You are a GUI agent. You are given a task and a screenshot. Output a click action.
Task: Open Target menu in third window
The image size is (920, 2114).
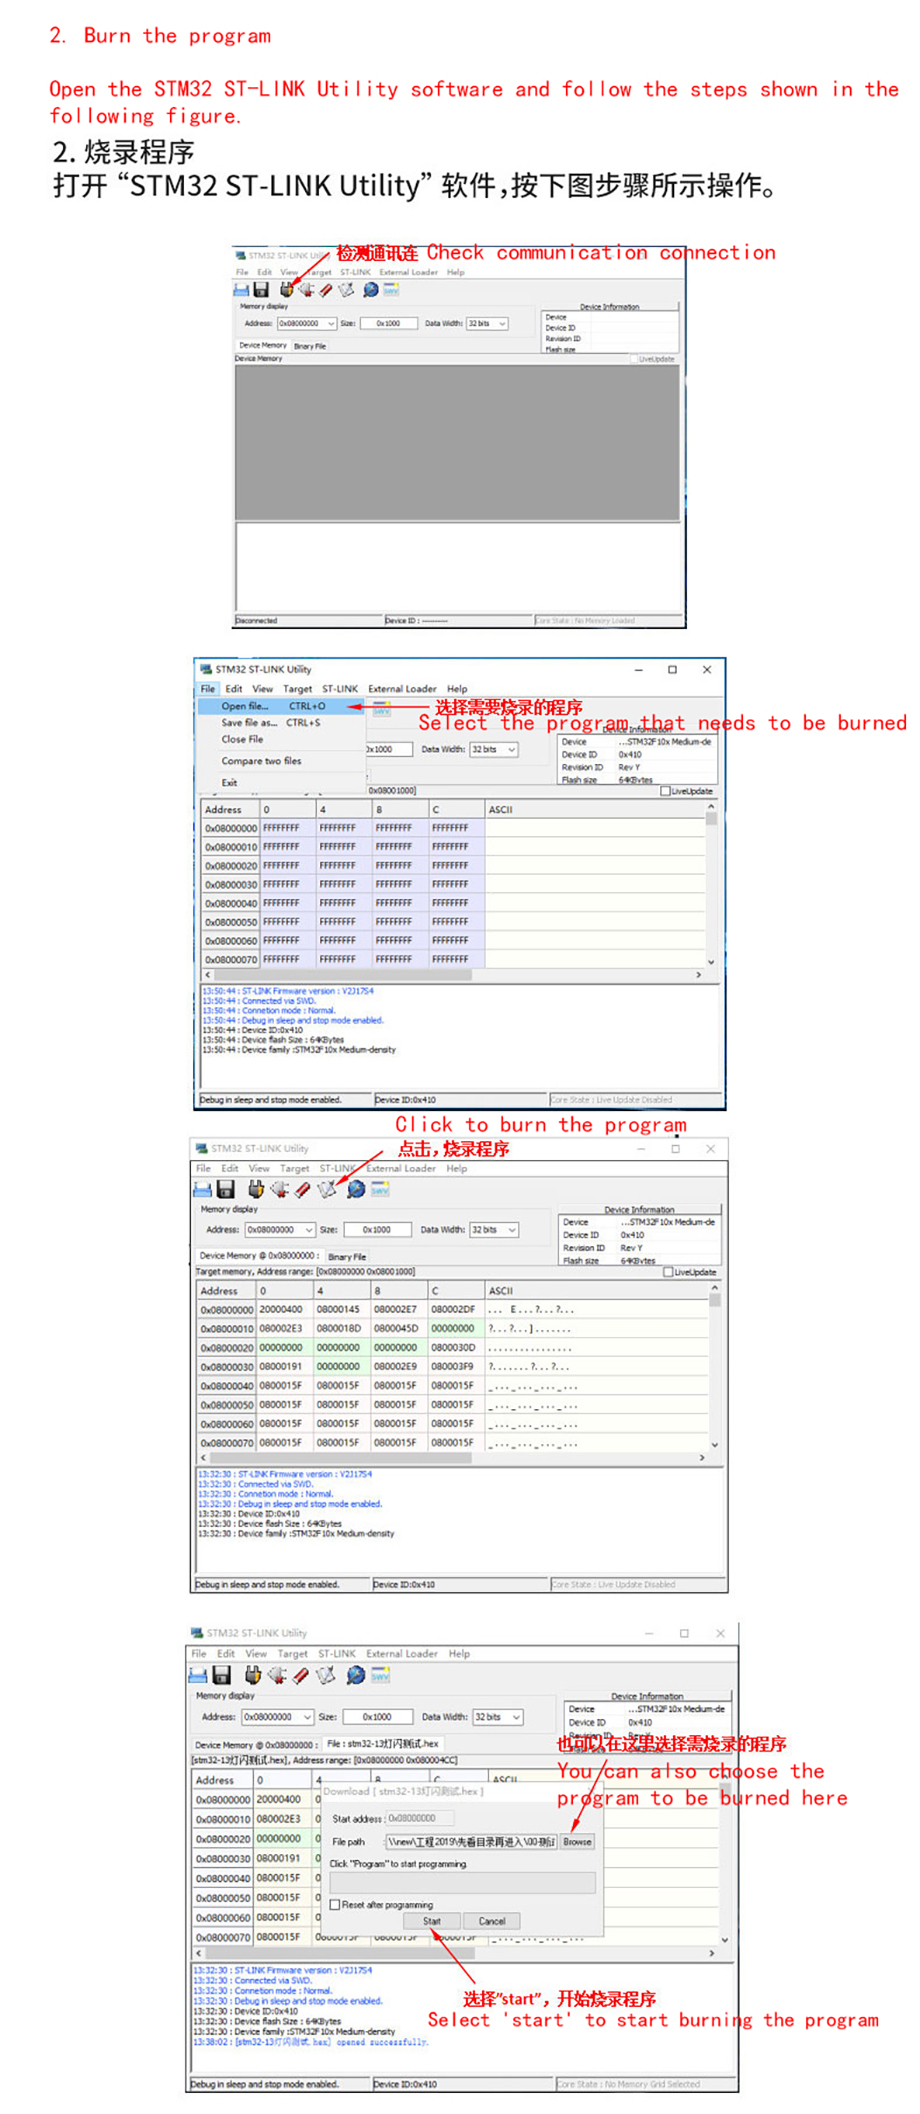(294, 1168)
